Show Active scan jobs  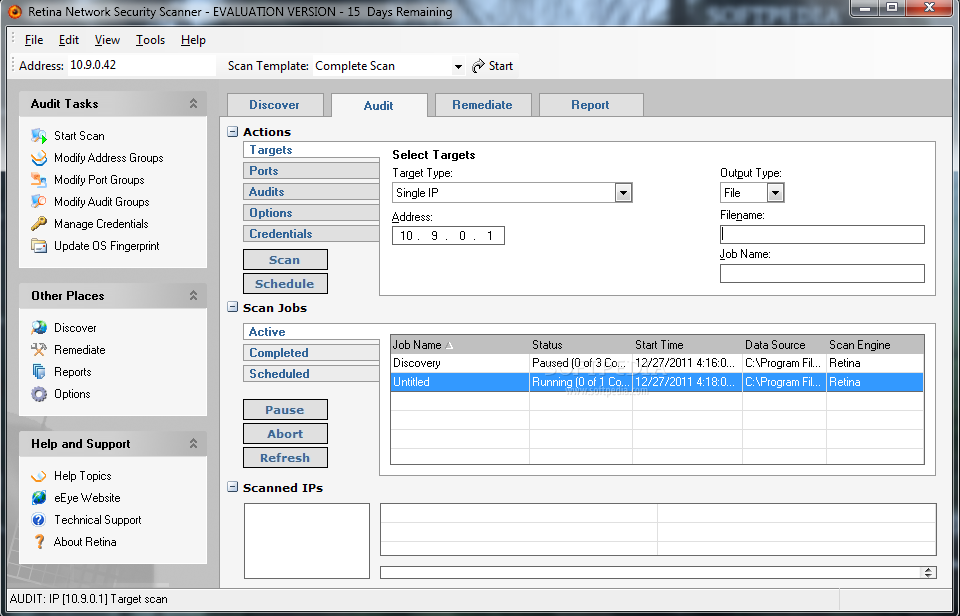[x=311, y=332]
